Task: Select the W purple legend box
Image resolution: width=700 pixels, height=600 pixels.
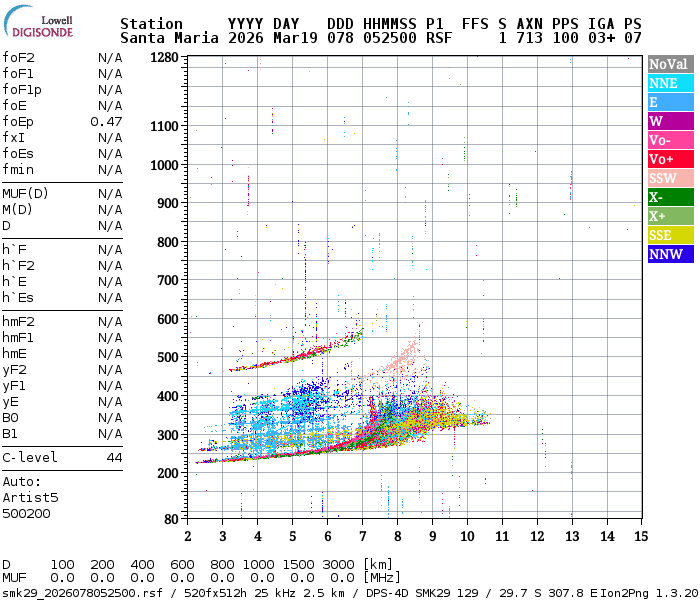Action: [x=670, y=121]
